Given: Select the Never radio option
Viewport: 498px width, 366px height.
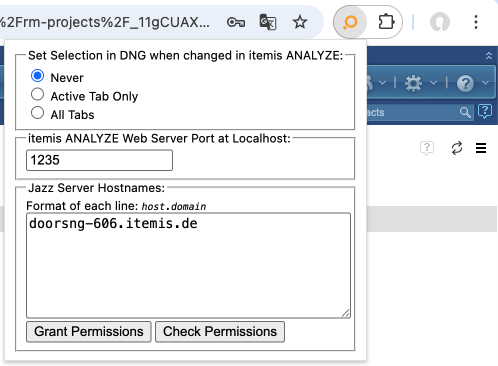Looking at the screenshot, I should pyautogui.click(x=37, y=76).
